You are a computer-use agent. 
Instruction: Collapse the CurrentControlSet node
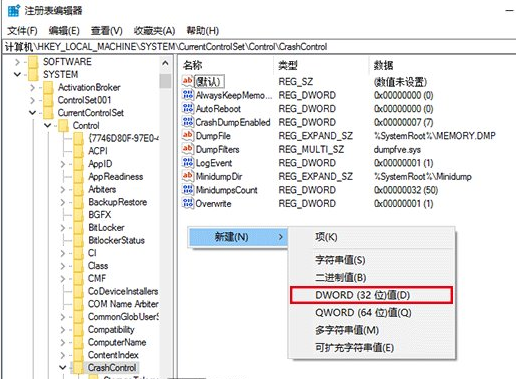[x=32, y=113]
